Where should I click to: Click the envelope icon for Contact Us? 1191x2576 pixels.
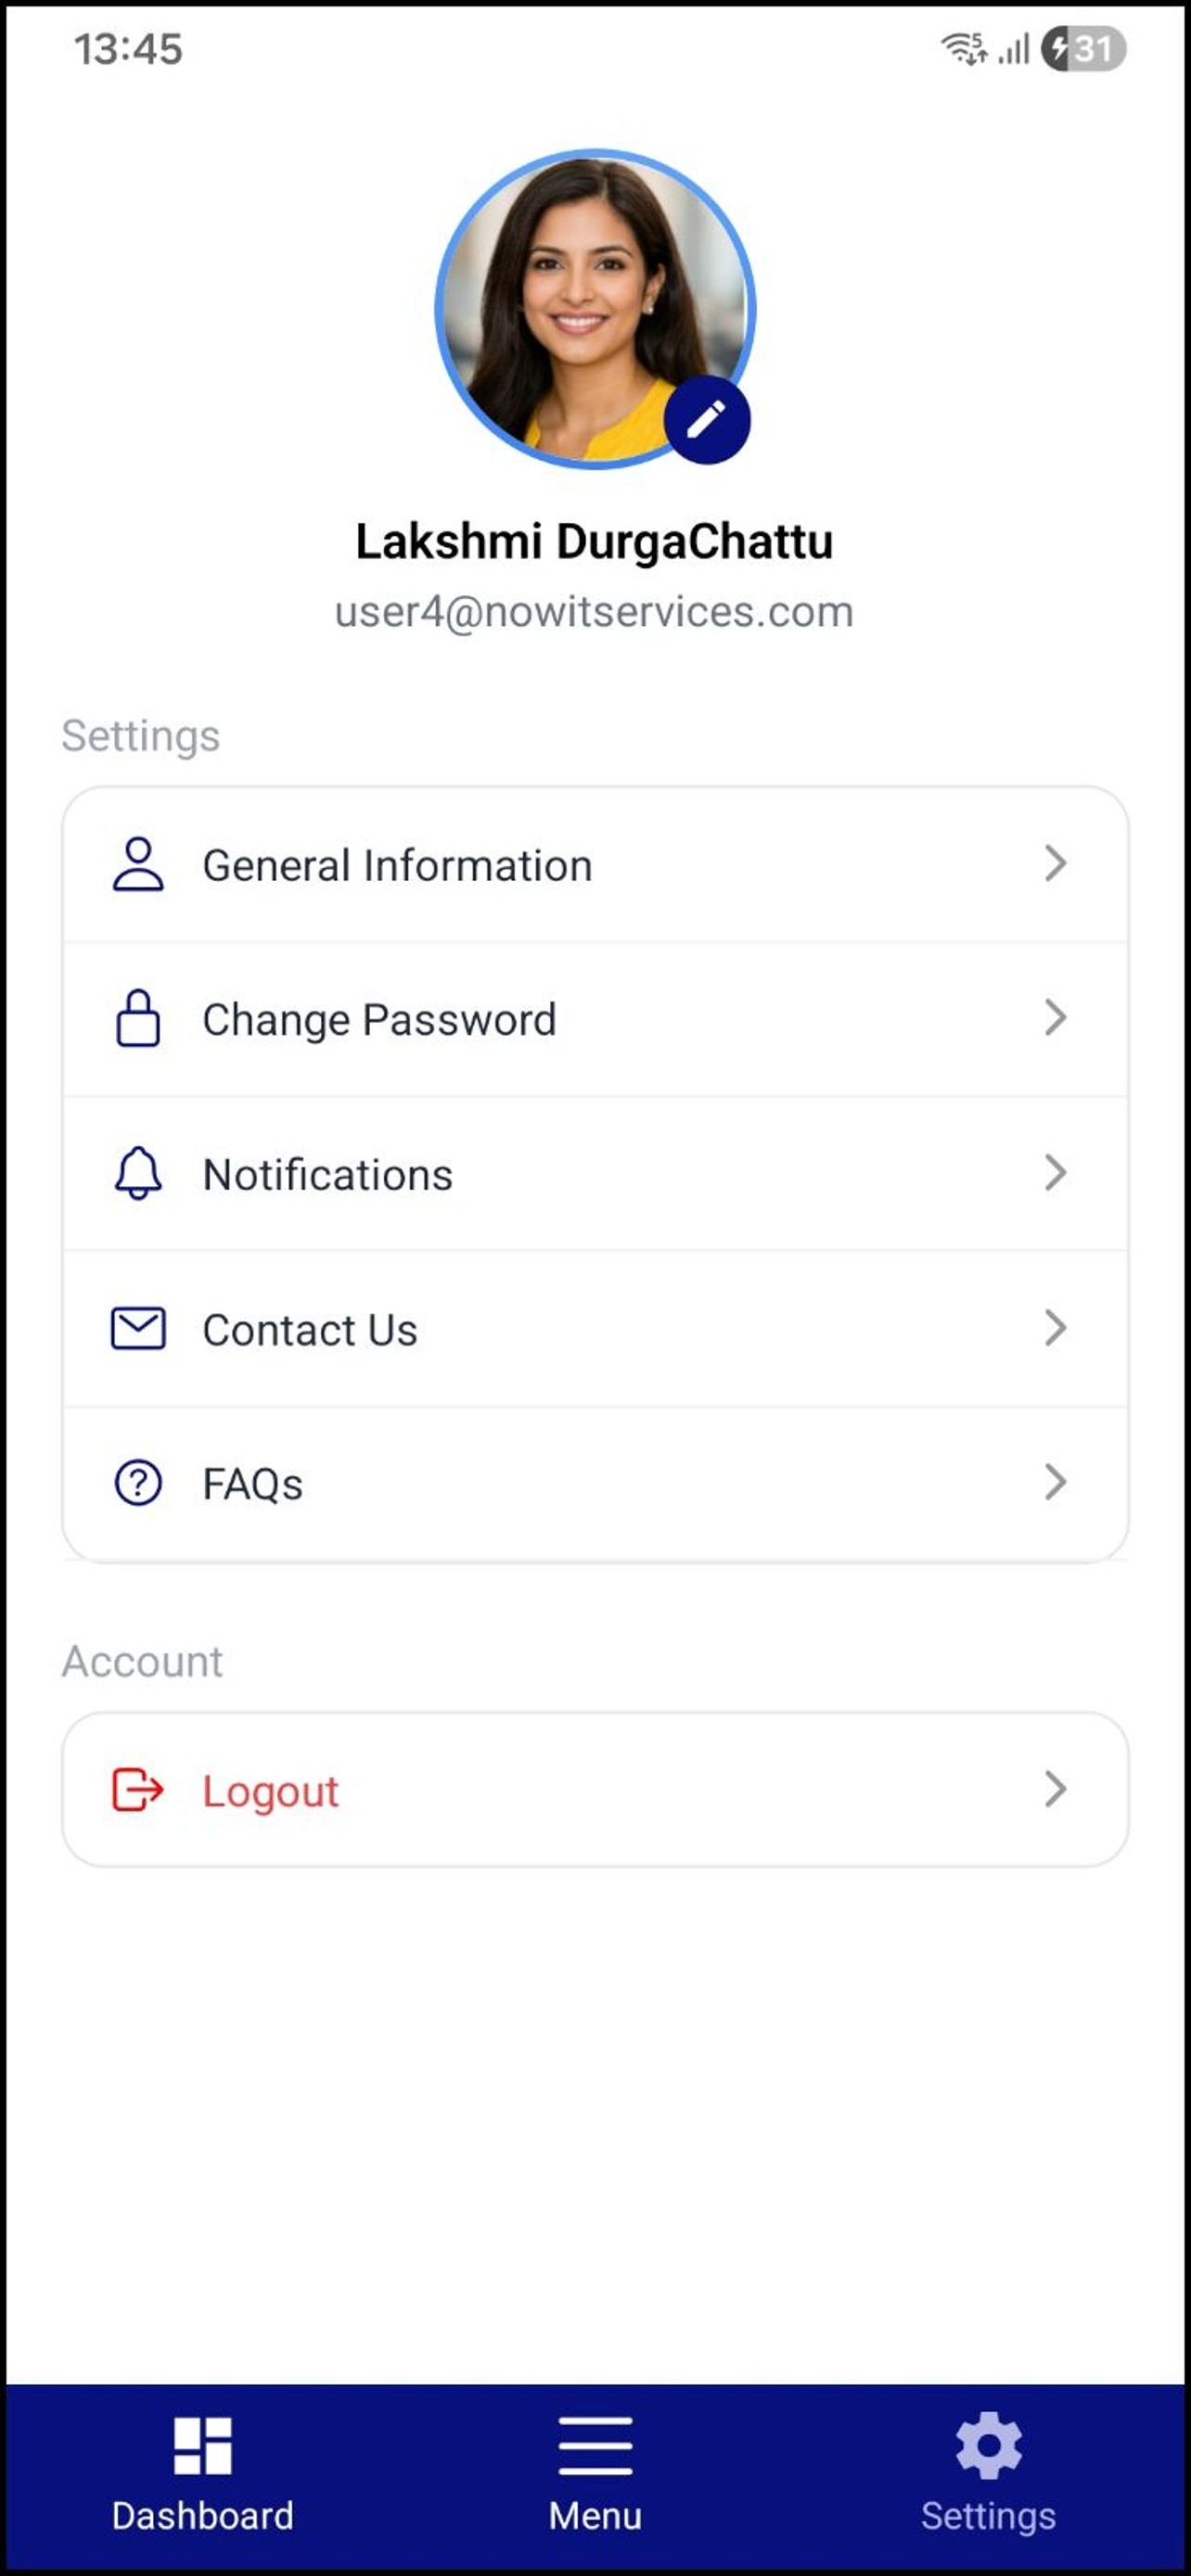pos(138,1328)
